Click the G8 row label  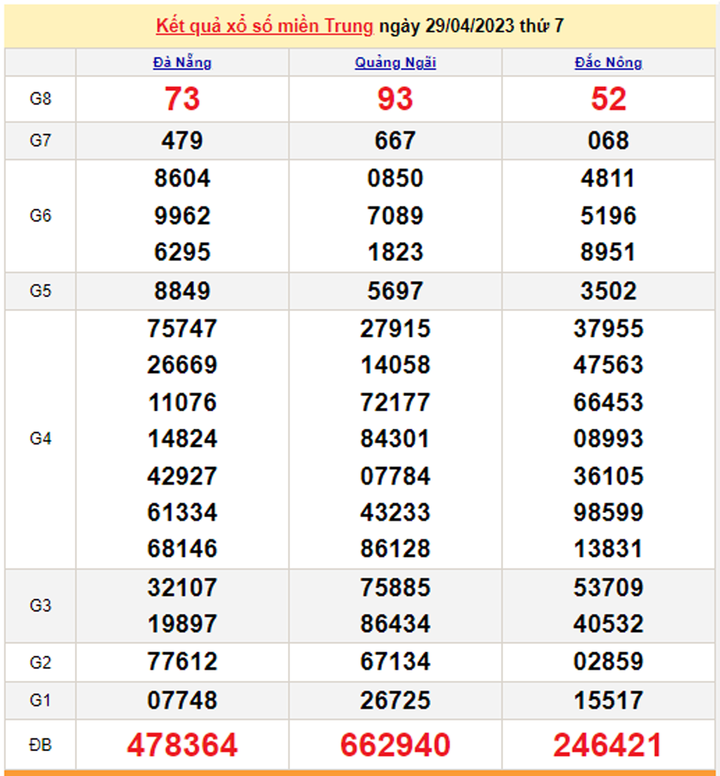pos(40,98)
